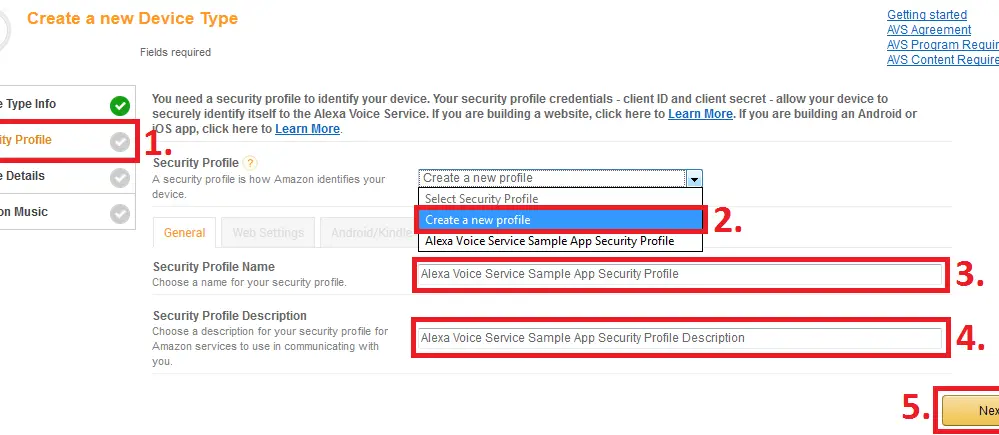The height and width of the screenshot is (435, 999).
Task: Click the Learn More link for websites
Action: 700,114
